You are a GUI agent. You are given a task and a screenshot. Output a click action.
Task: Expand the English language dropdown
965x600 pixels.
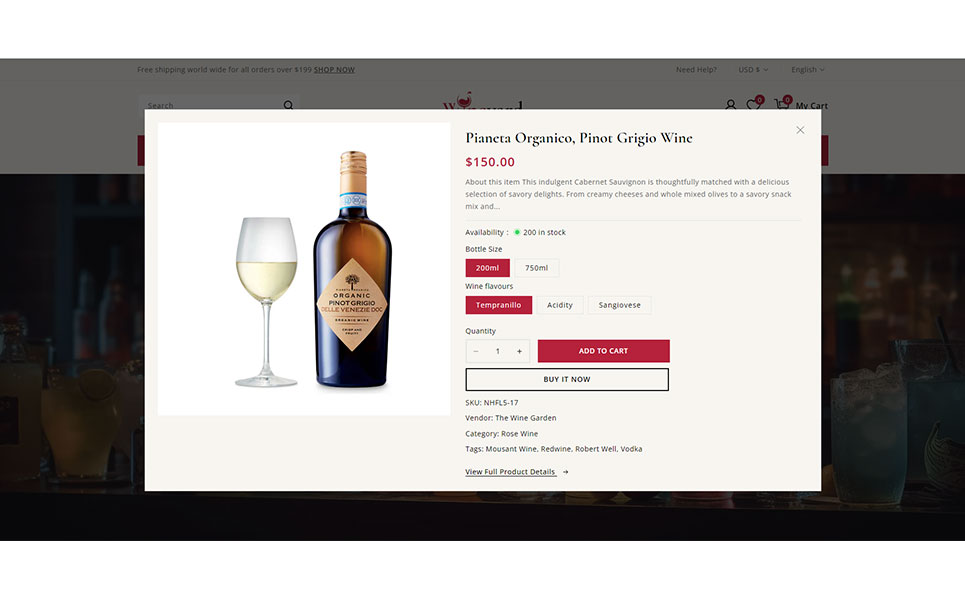point(807,70)
